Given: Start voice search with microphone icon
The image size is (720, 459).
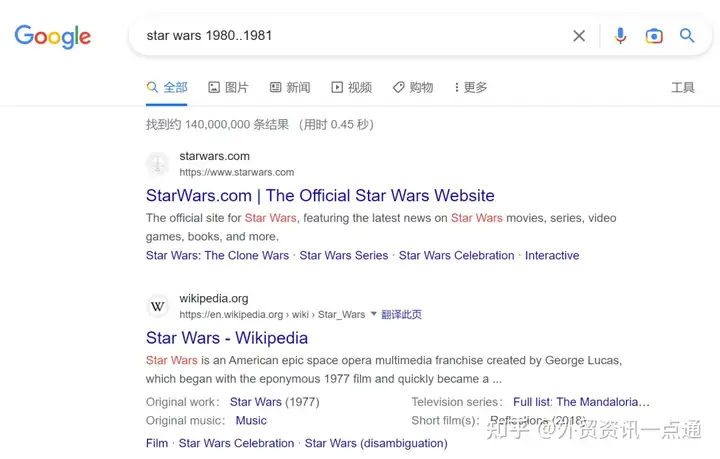Looking at the screenshot, I should (x=620, y=36).
